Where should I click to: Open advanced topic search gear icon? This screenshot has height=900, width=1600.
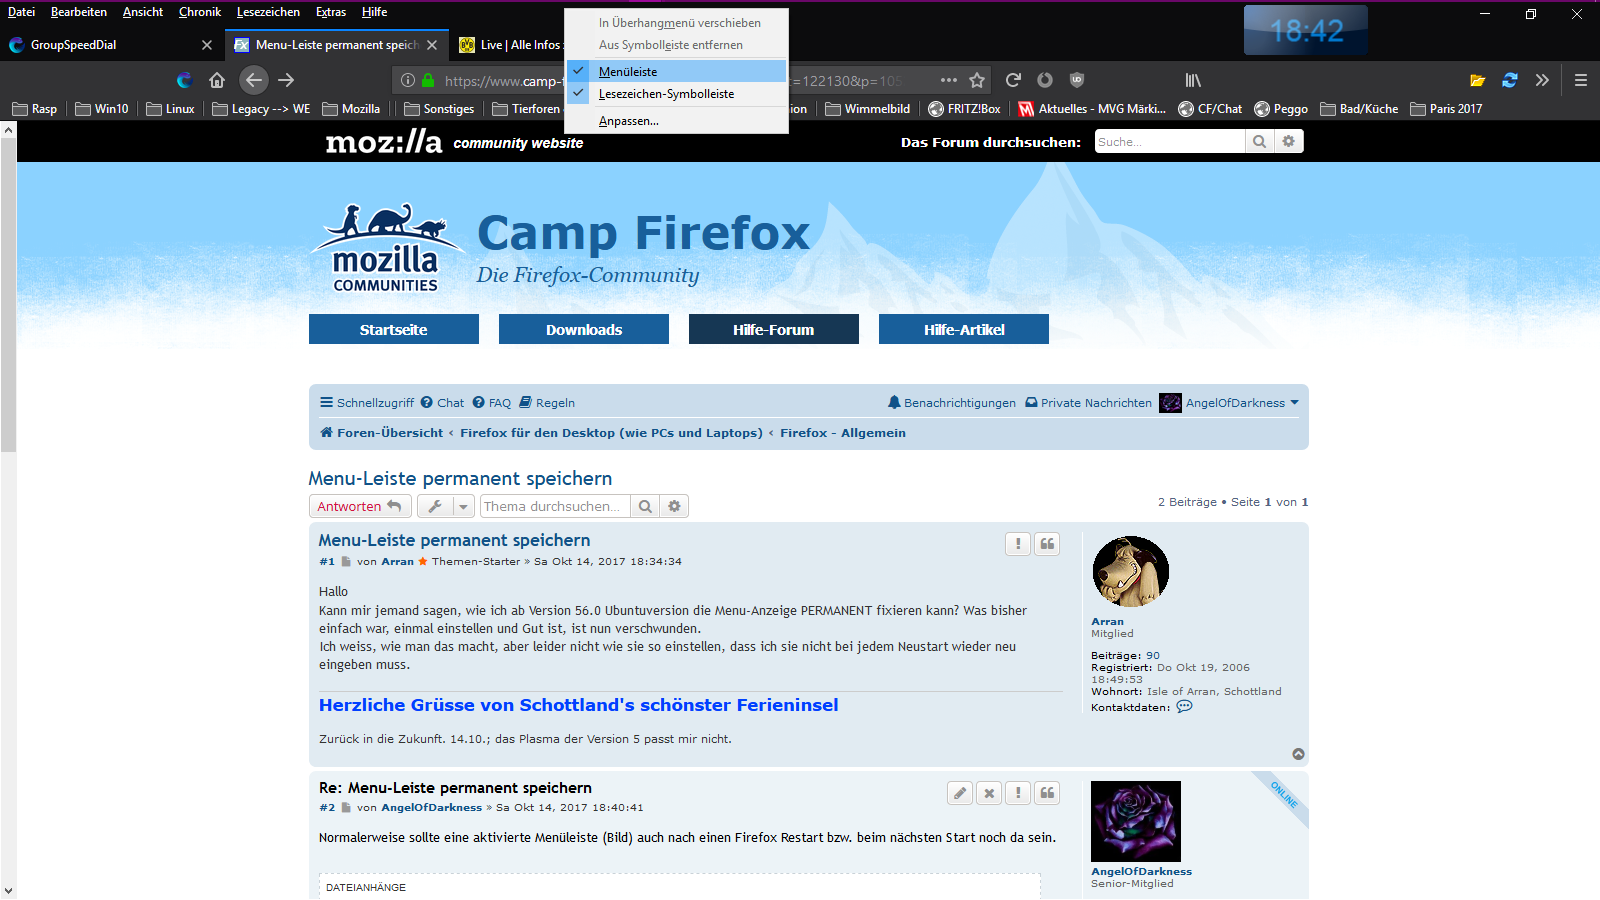[x=675, y=507]
